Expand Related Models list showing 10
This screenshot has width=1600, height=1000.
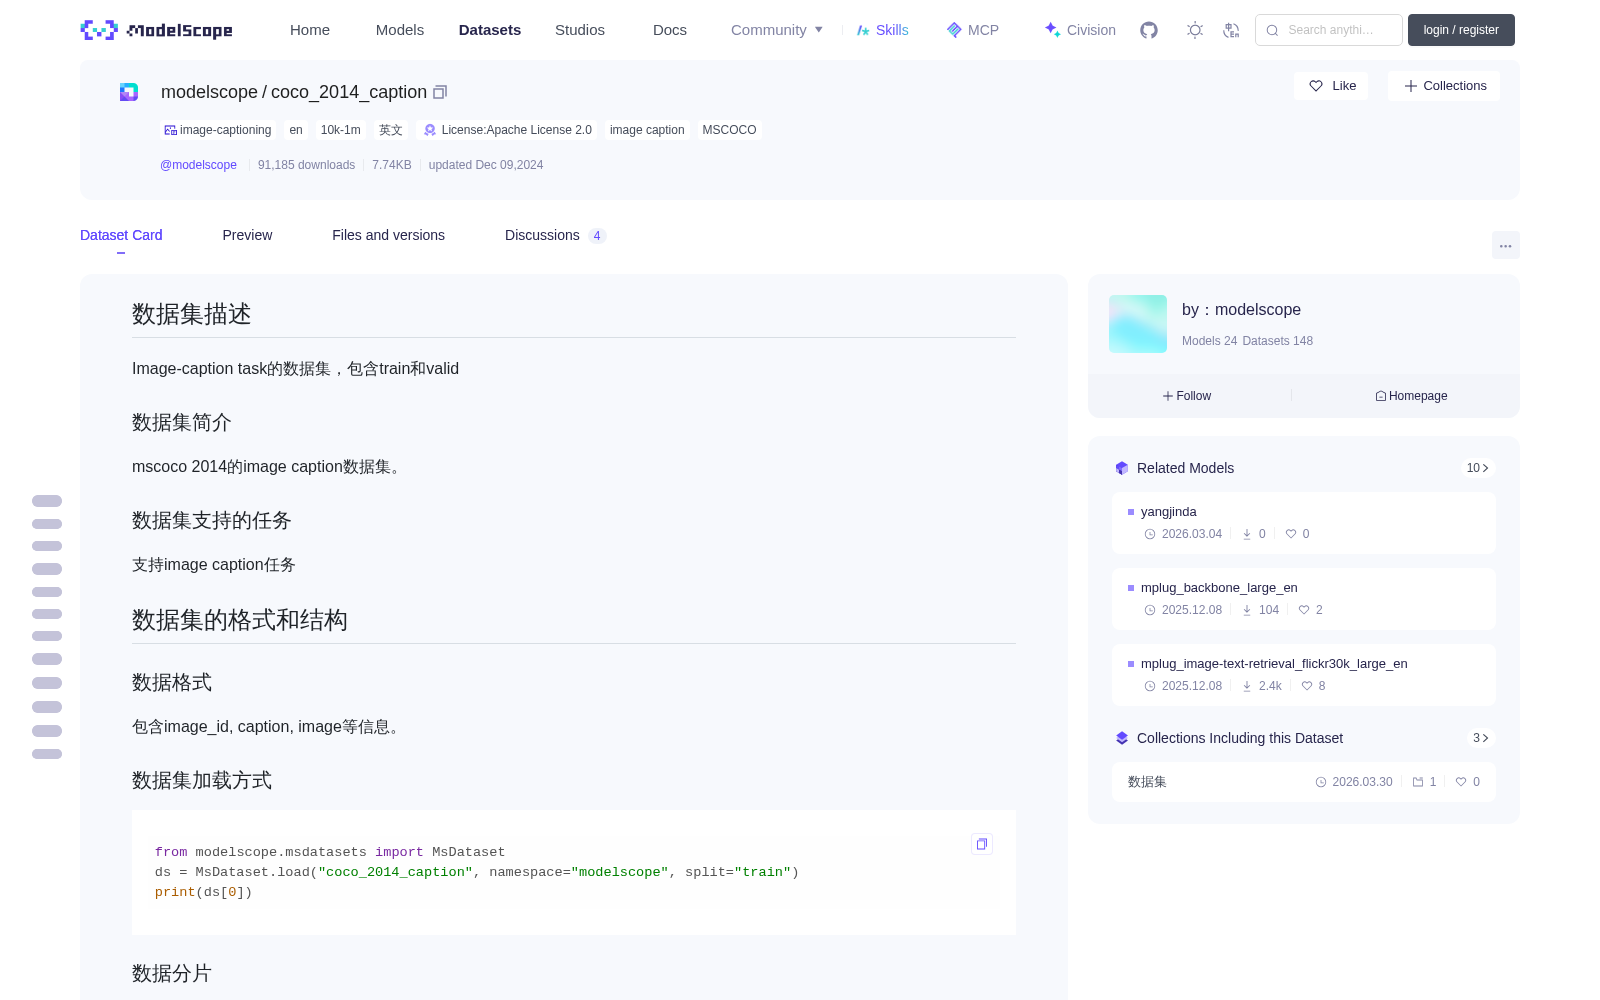tap(1478, 468)
